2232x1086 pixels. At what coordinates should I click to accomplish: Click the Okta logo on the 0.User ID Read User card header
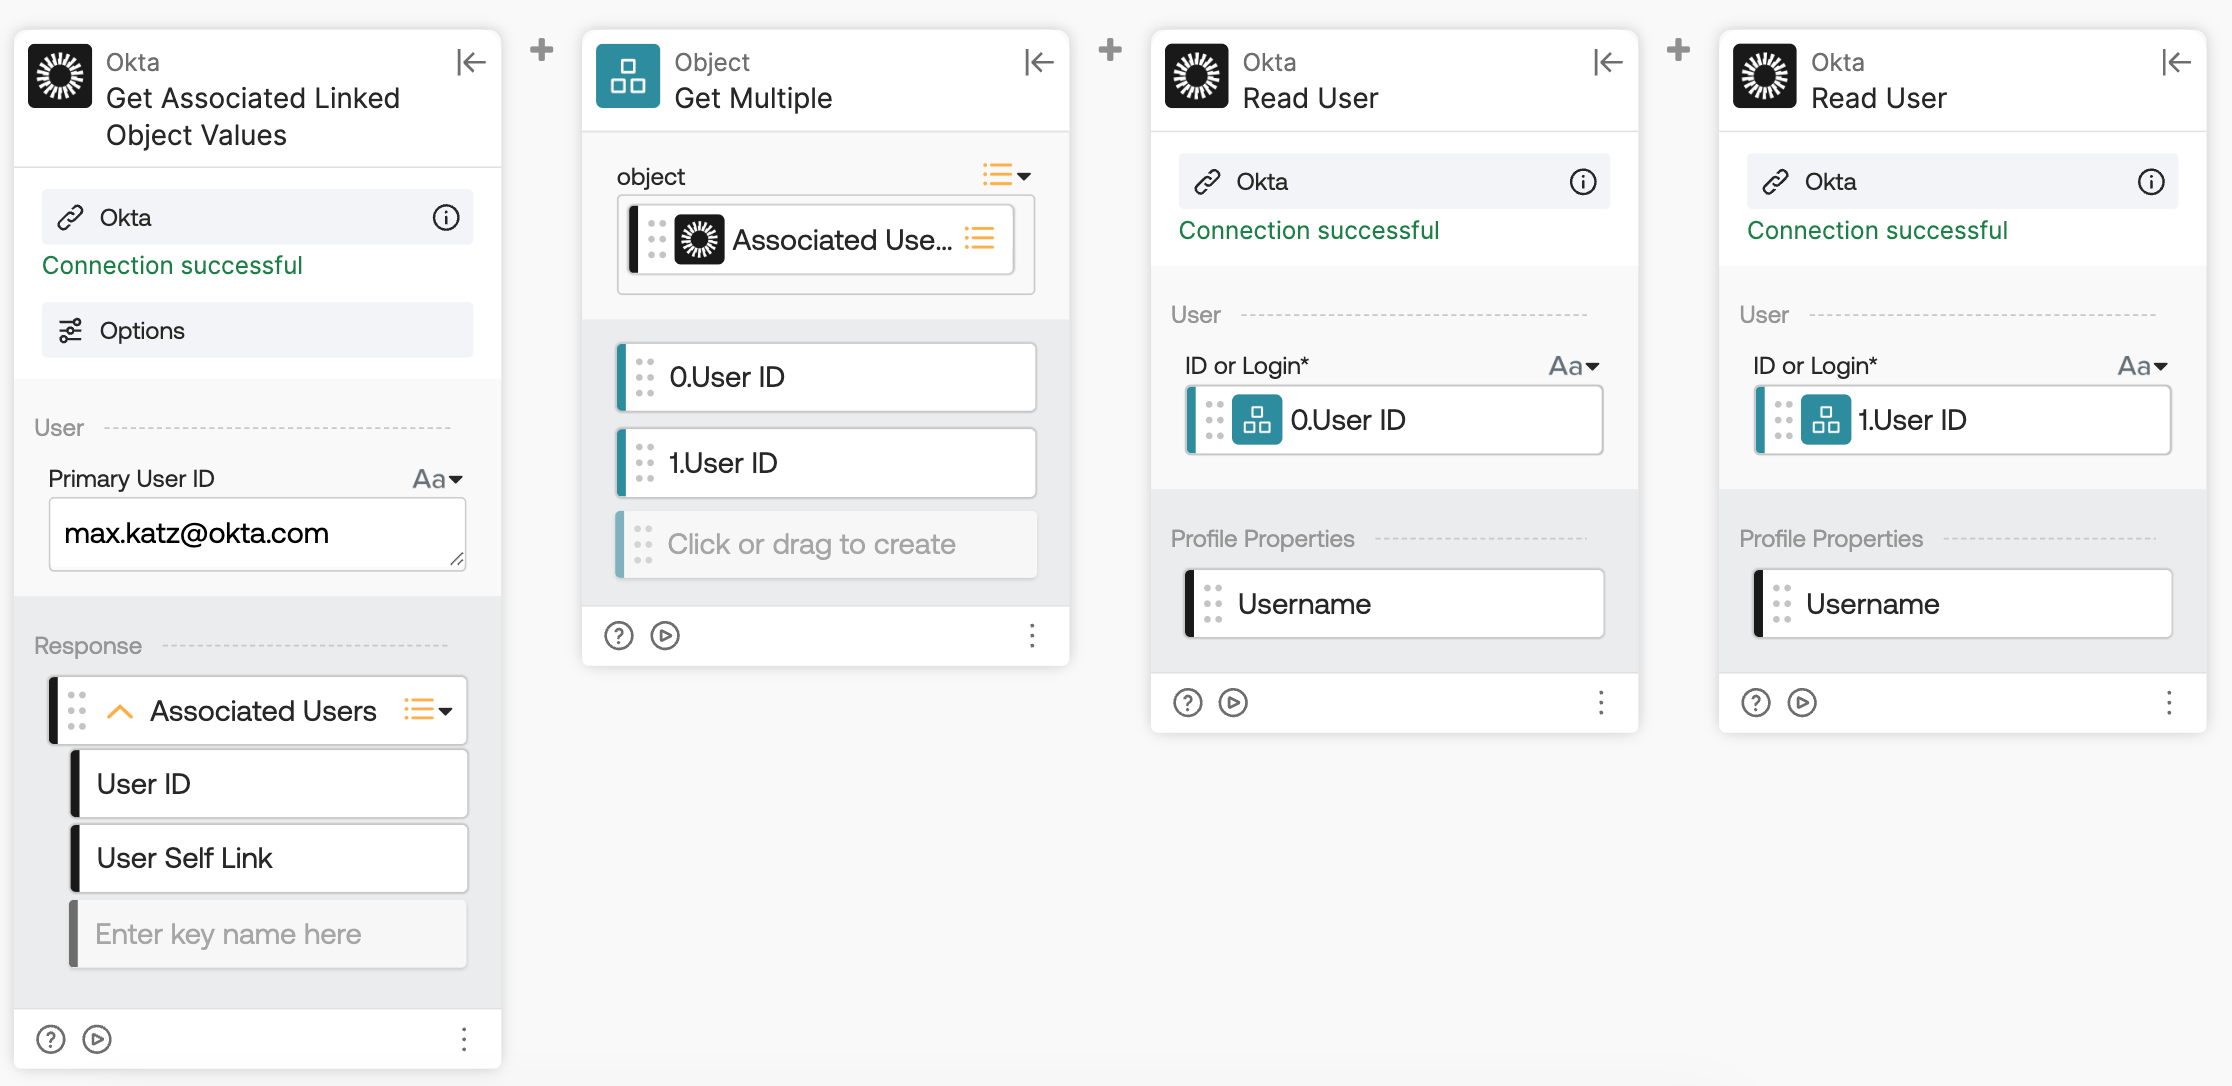(1197, 75)
